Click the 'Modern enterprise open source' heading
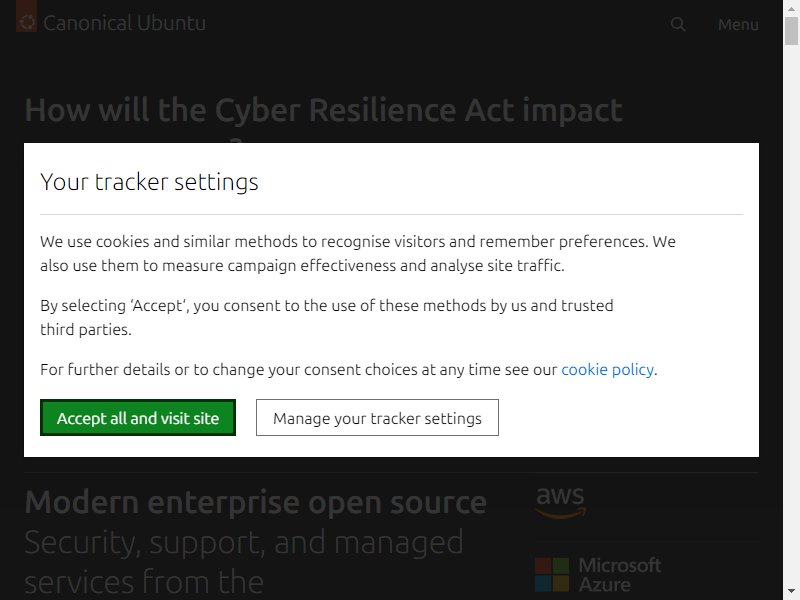800x600 pixels. pyautogui.click(x=256, y=502)
